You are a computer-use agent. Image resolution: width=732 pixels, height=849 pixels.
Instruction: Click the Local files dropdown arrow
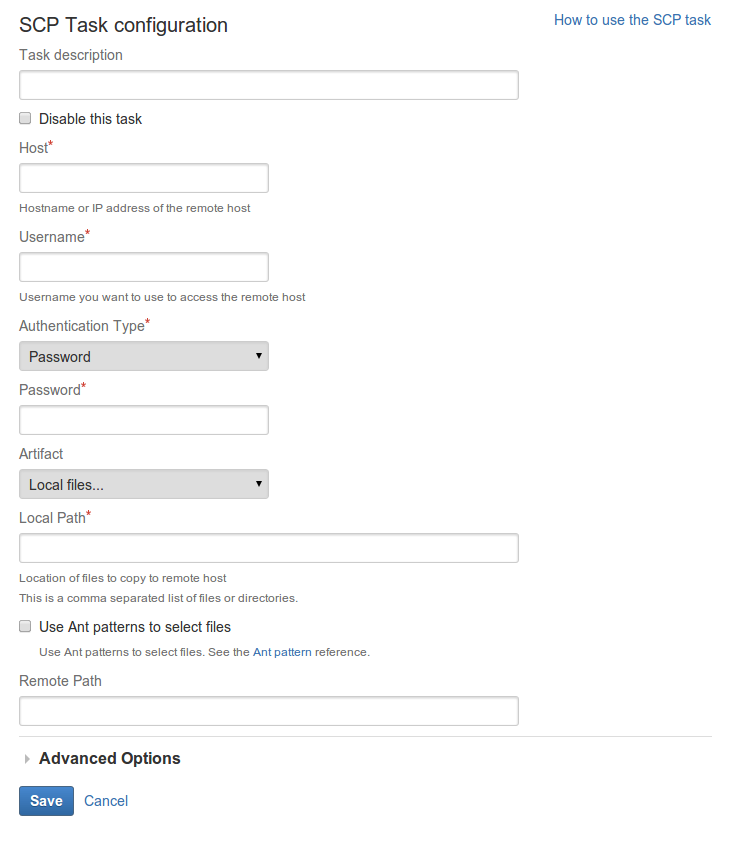coord(259,484)
